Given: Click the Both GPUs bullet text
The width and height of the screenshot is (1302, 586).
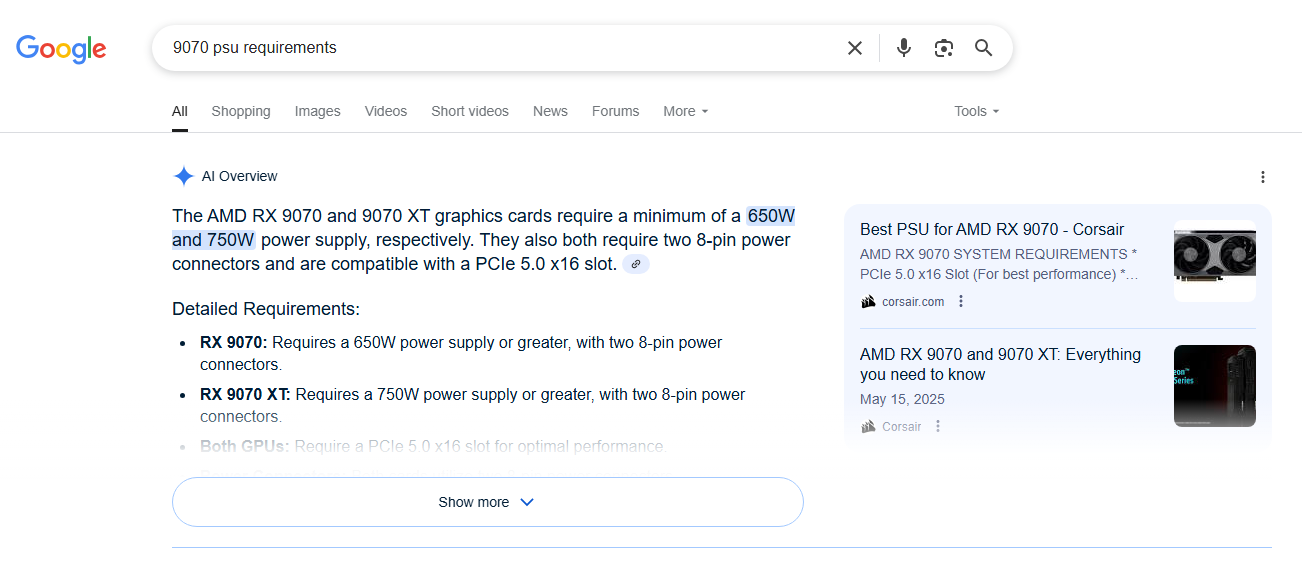Looking at the screenshot, I should coord(432,446).
